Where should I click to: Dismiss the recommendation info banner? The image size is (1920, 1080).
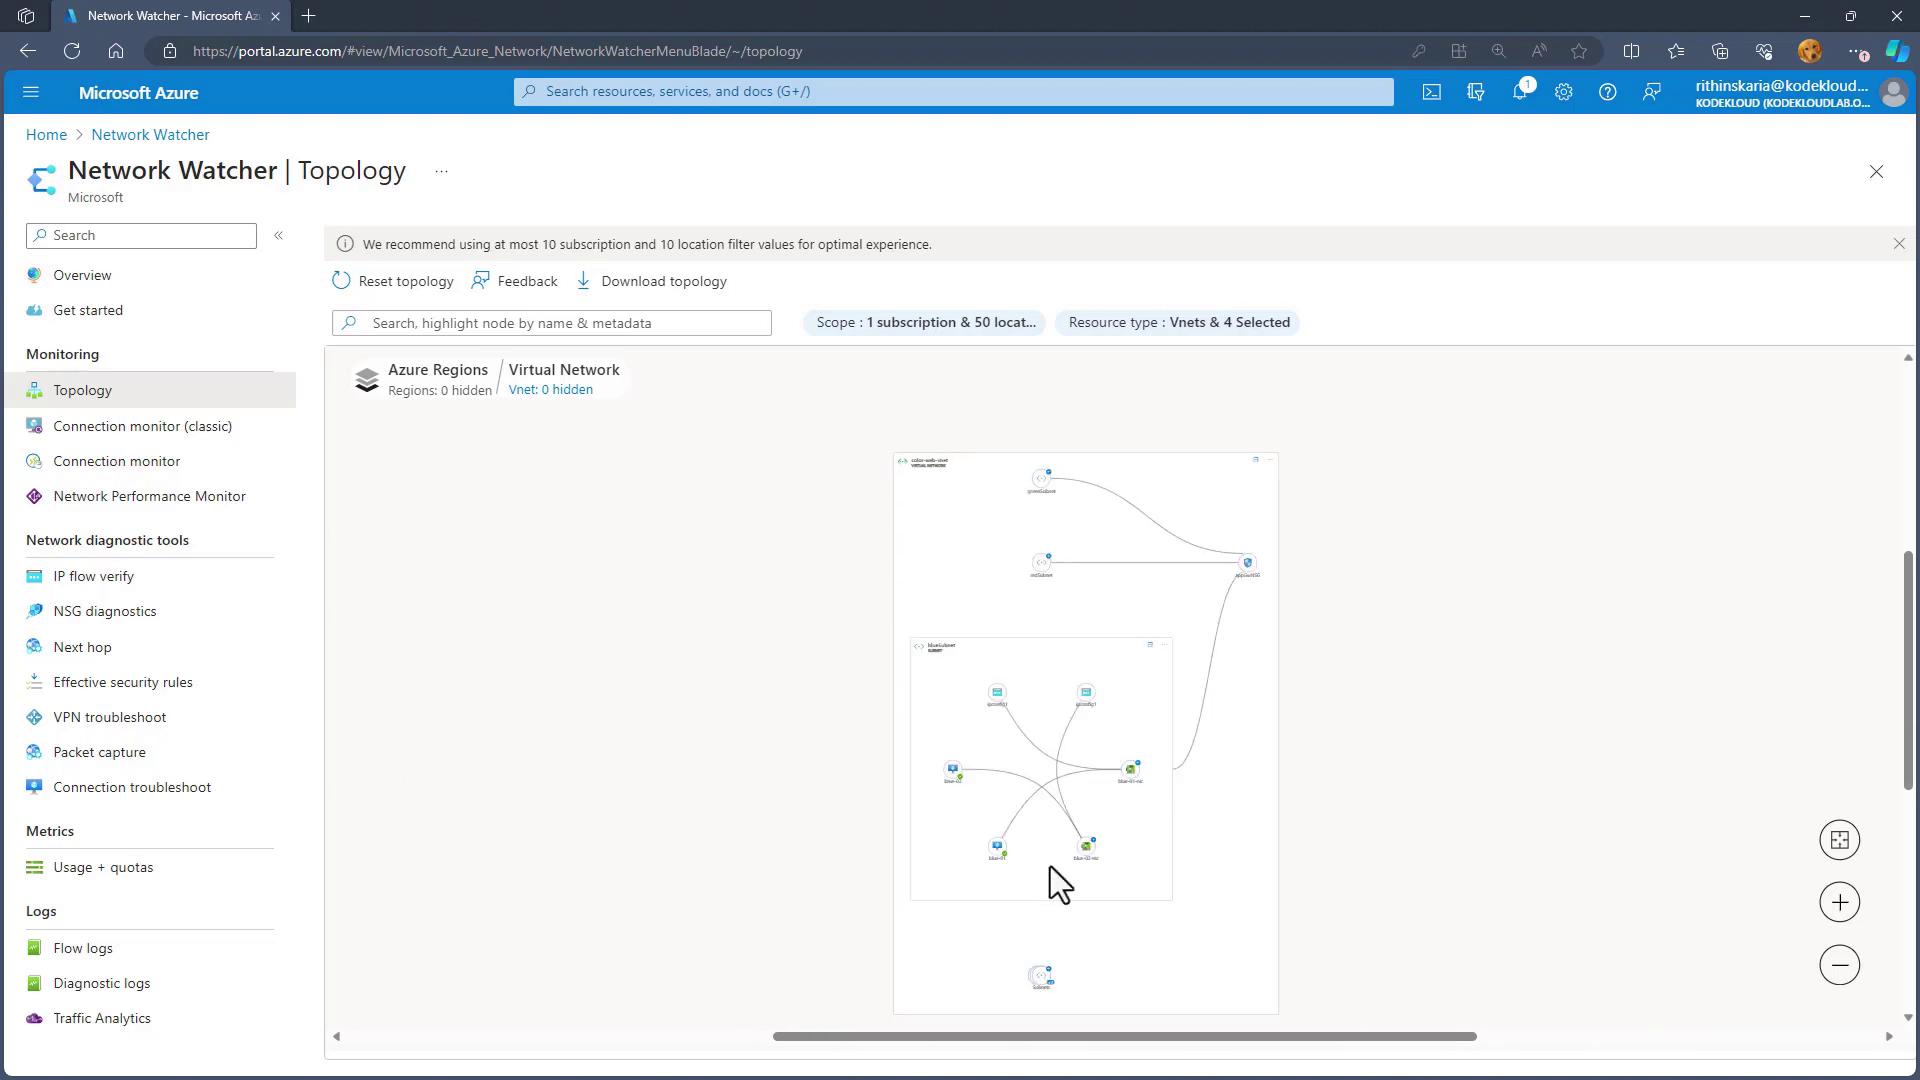pyautogui.click(x=1898, y=244)
